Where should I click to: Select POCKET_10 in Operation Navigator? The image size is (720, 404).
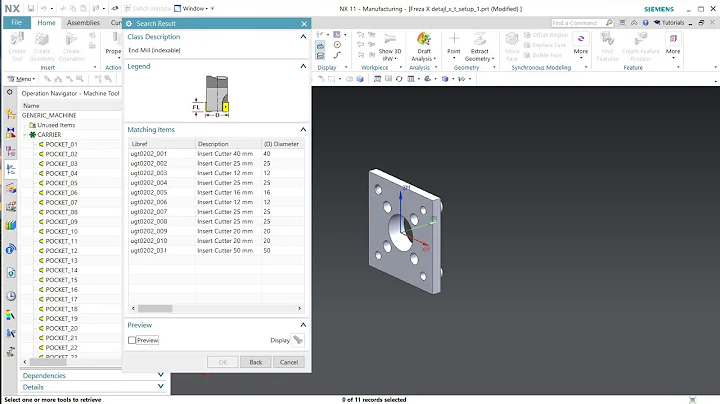[x=61, y=231]
